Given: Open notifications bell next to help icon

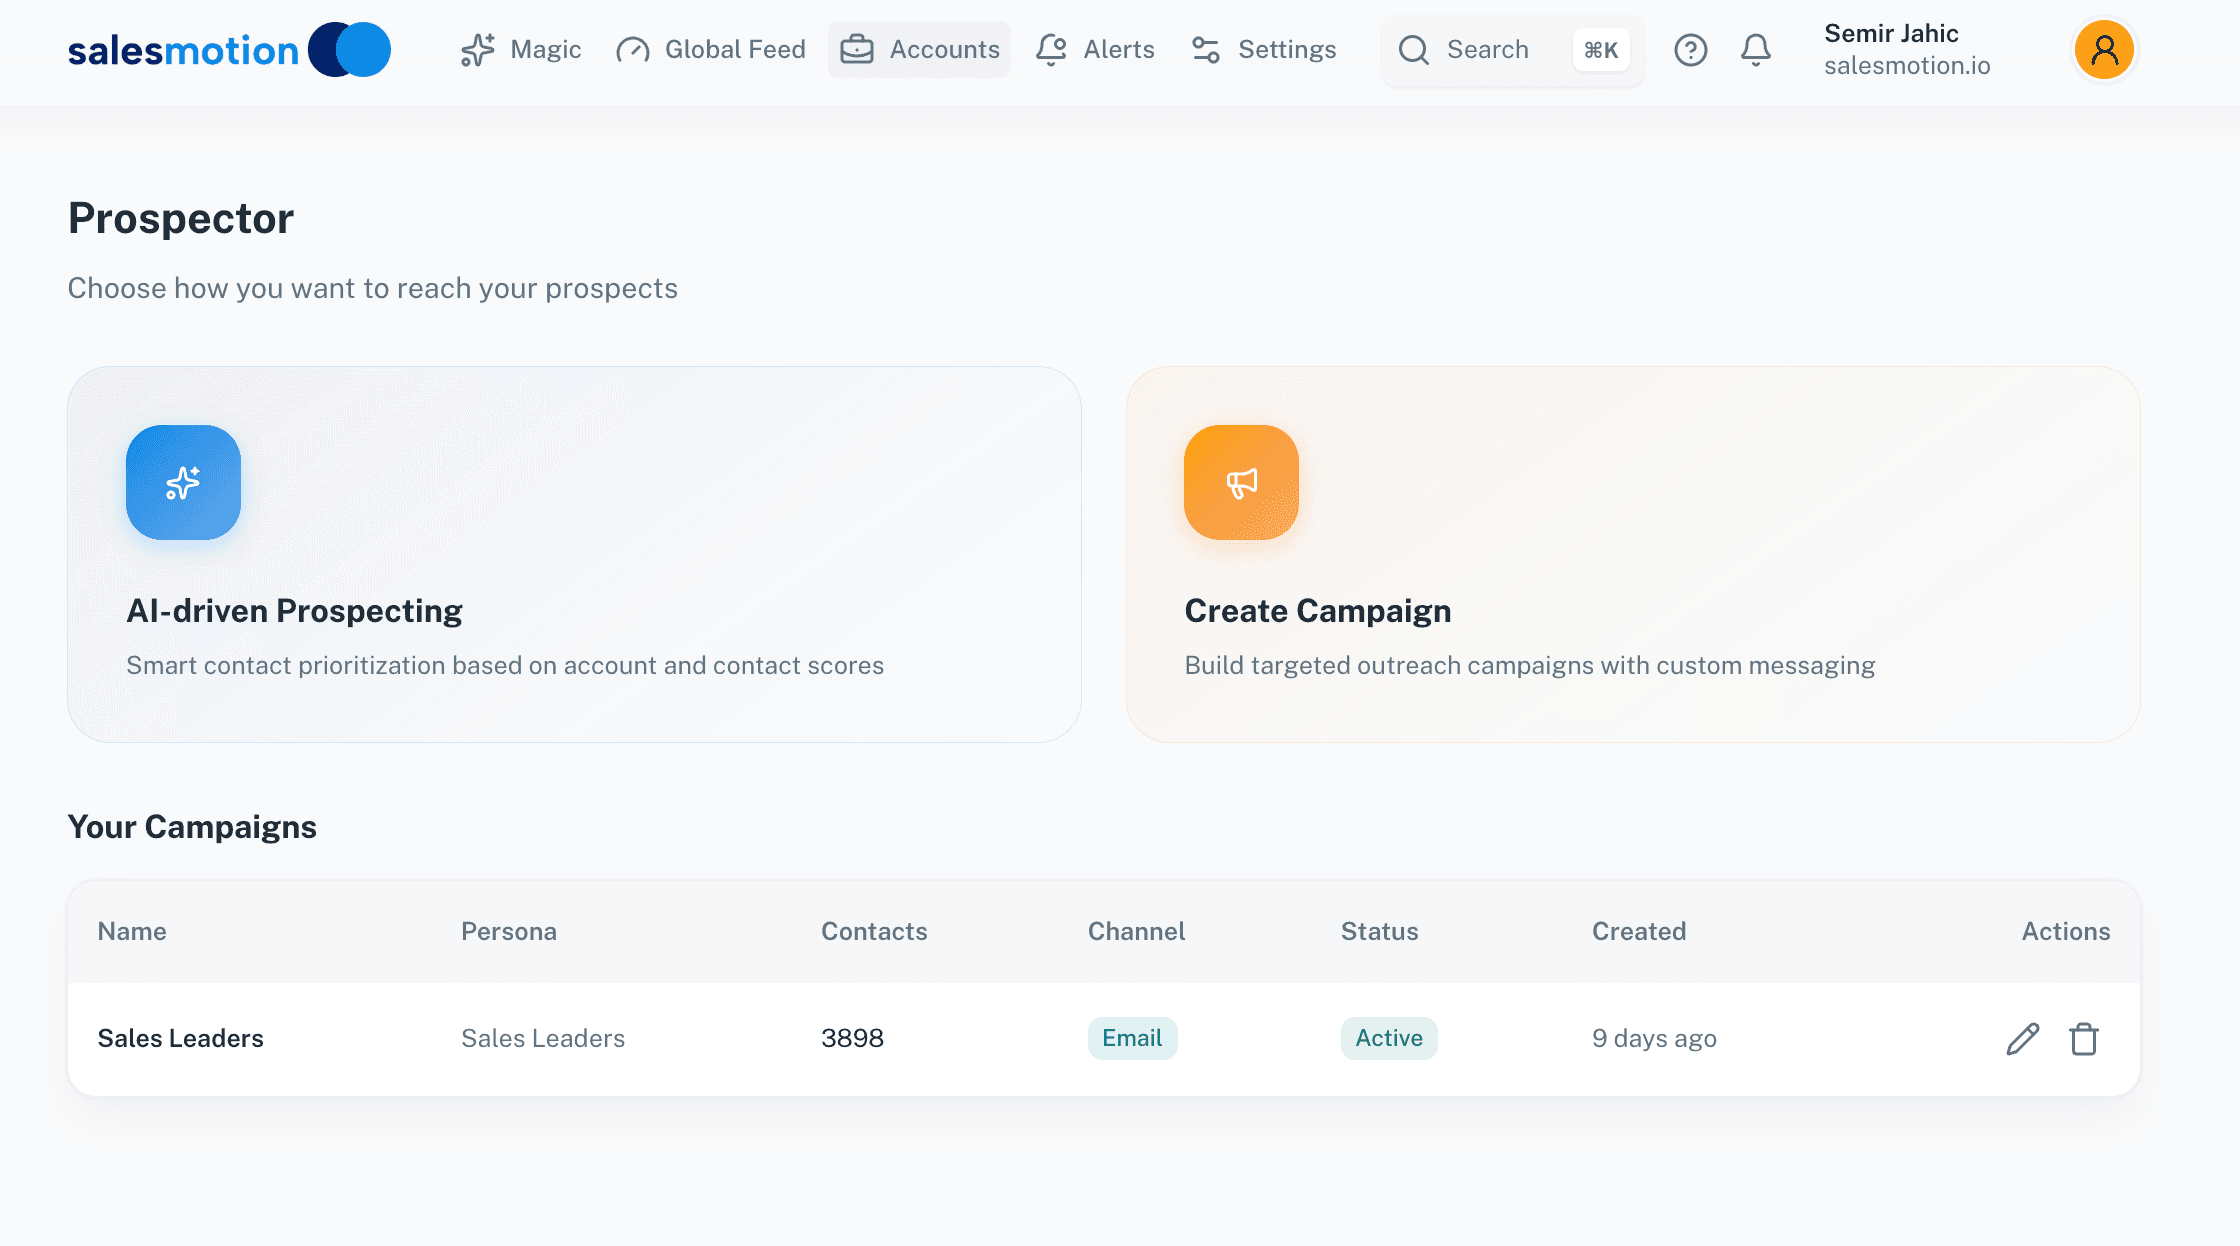Looking at the screenshot, I should [x=1755, y=50].
